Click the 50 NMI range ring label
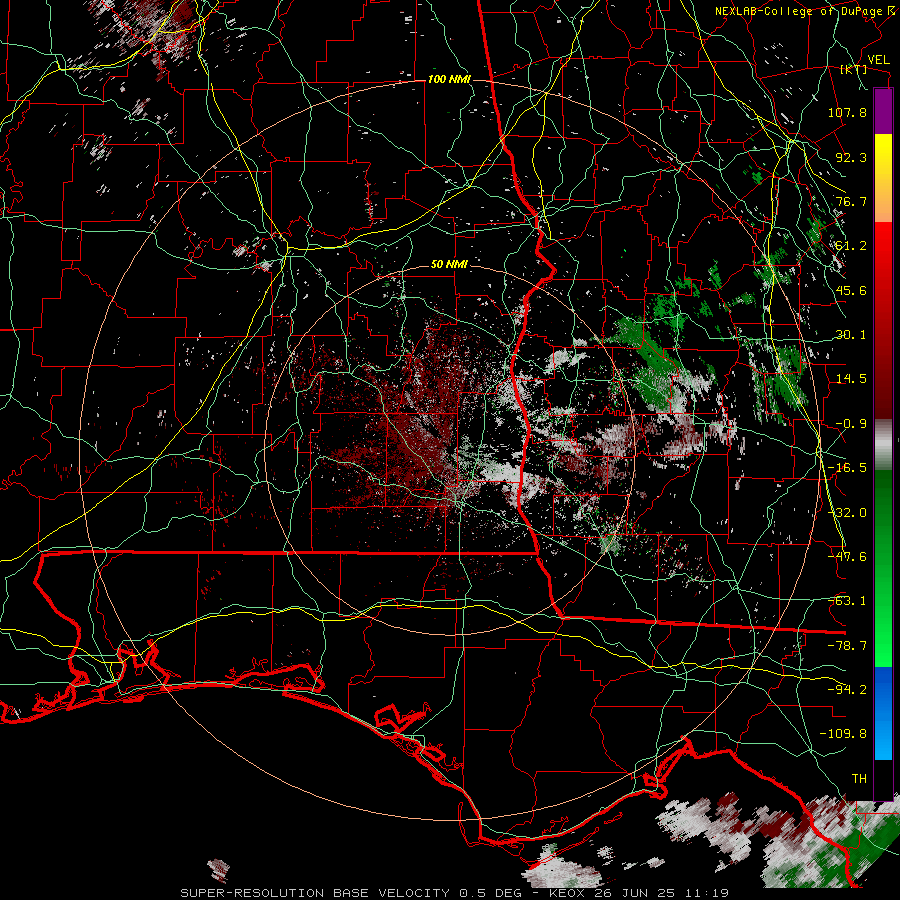The width and height of the screenshot is (900, 900). coord(449,265)
